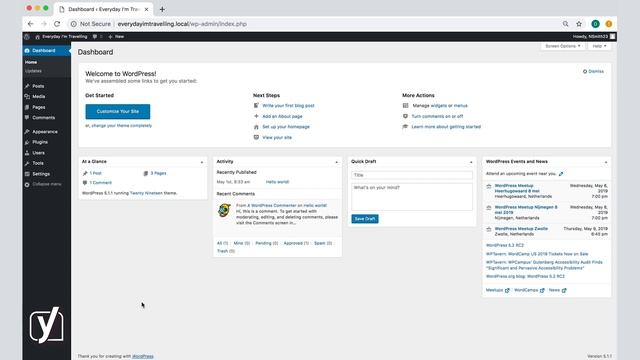Image resolution: width=640 pixels, height=360 pixels.
Task: Click change your theme completely link
Action: (x=122, y=126)
